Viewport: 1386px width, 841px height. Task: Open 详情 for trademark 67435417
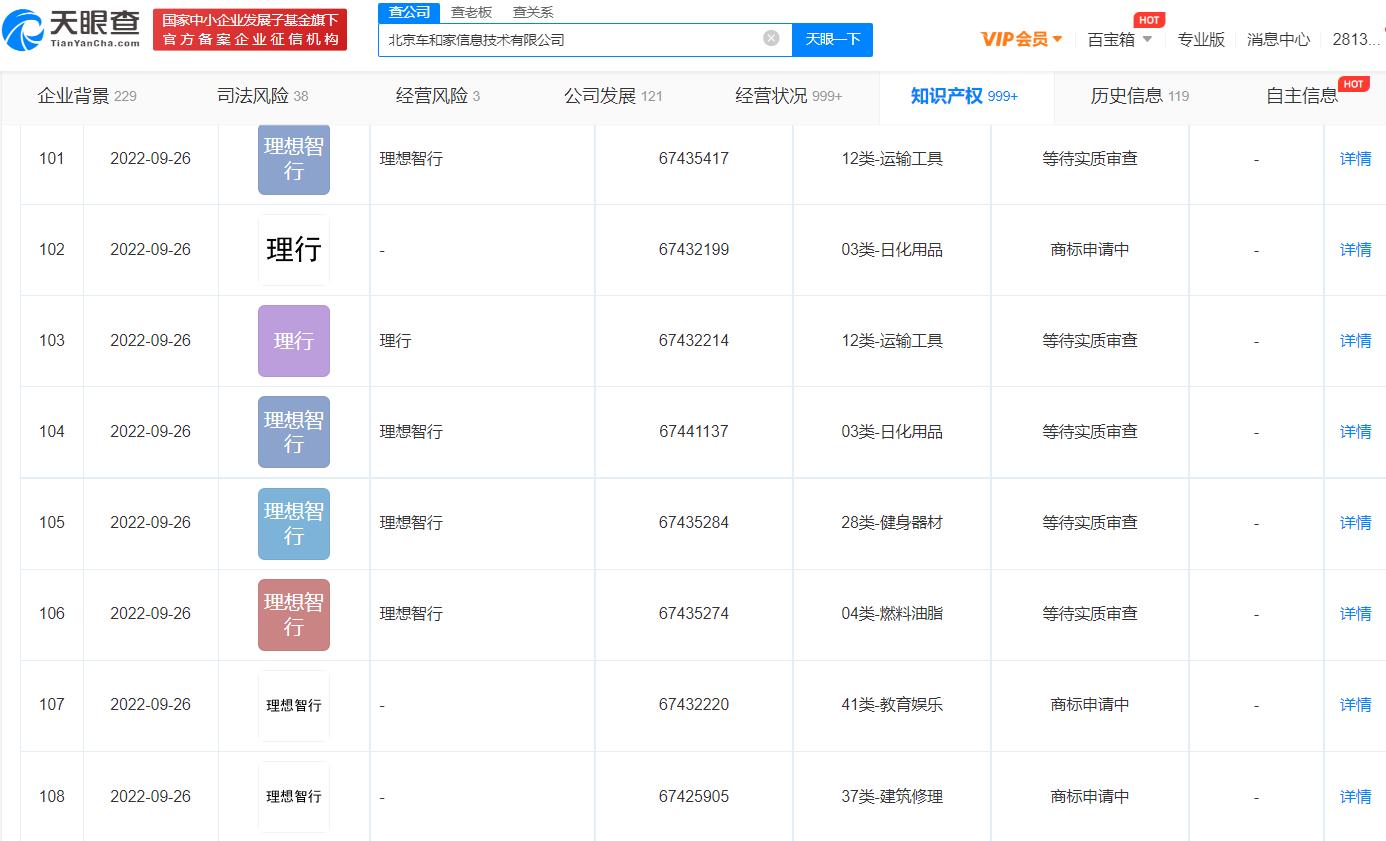coord(1355,159)
